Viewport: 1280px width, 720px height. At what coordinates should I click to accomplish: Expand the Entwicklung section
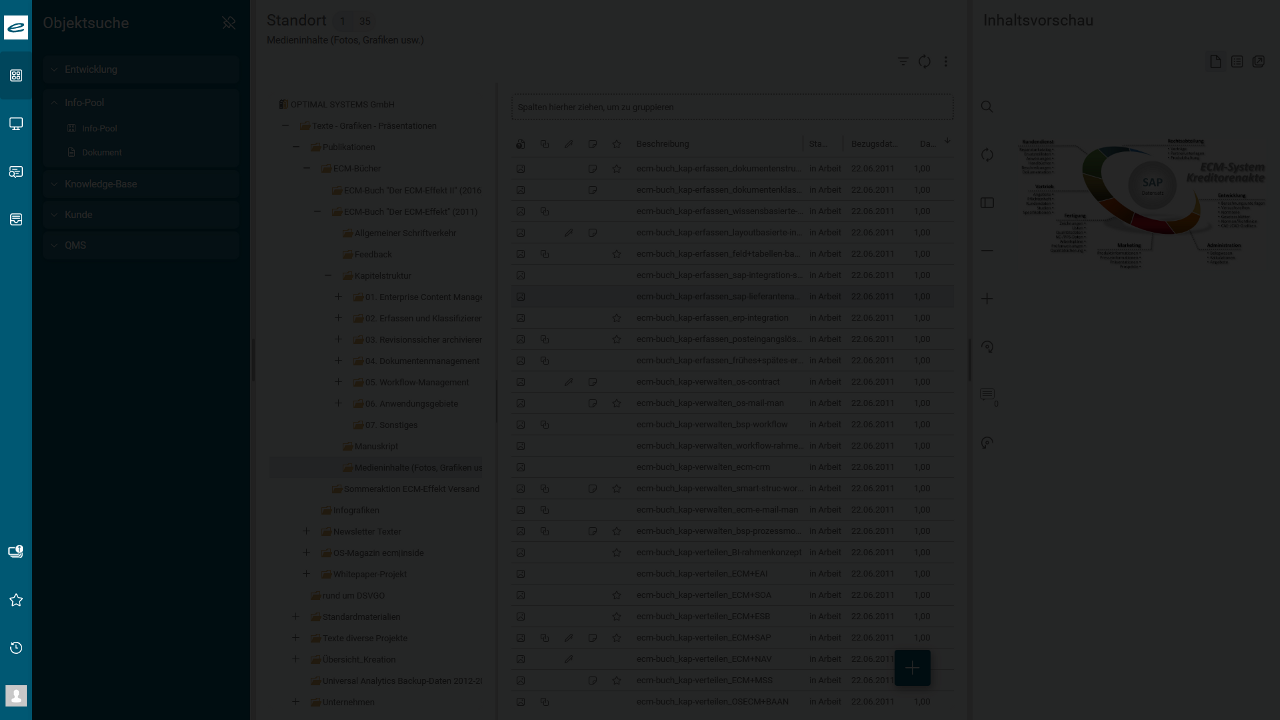[x=55, y=70]
